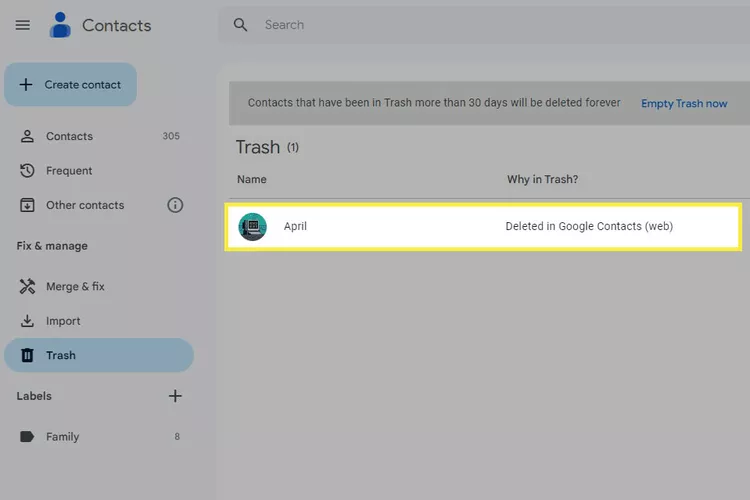Add a new label with plus icon

175,396
